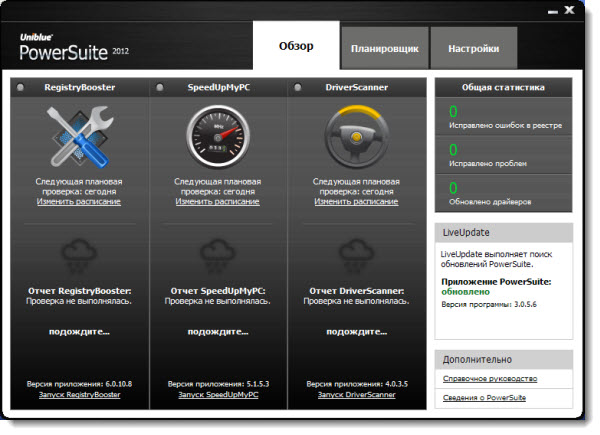Switch to the Планировщик tab
This screenshot has width=600, height=435.
pyautogui.click(x=384, y=47)
